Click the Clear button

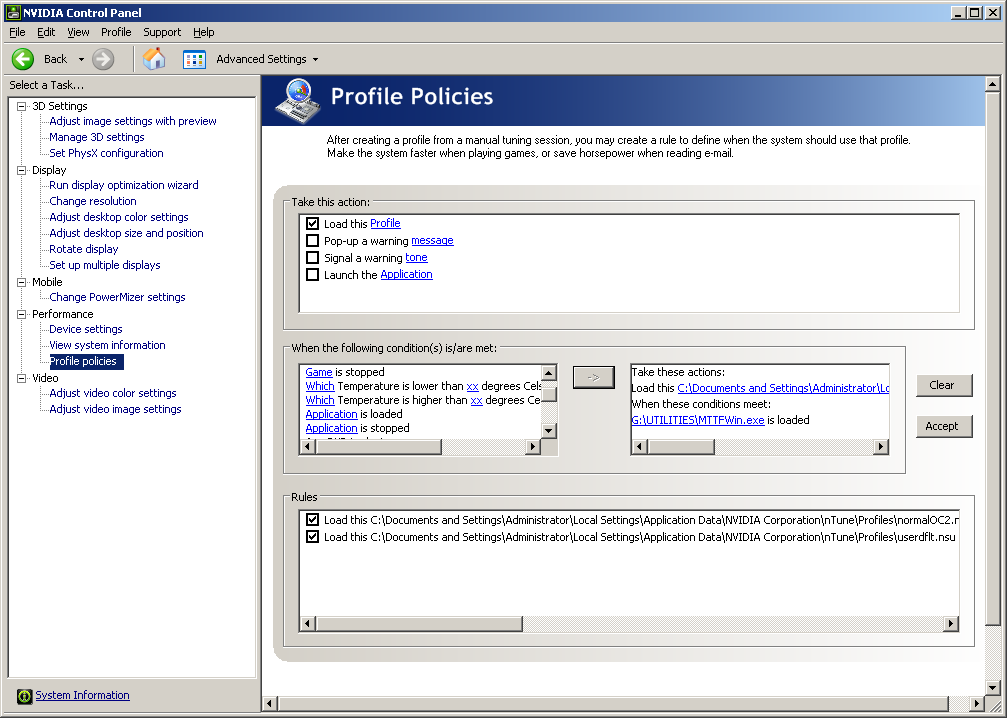[x=944, y=385]
